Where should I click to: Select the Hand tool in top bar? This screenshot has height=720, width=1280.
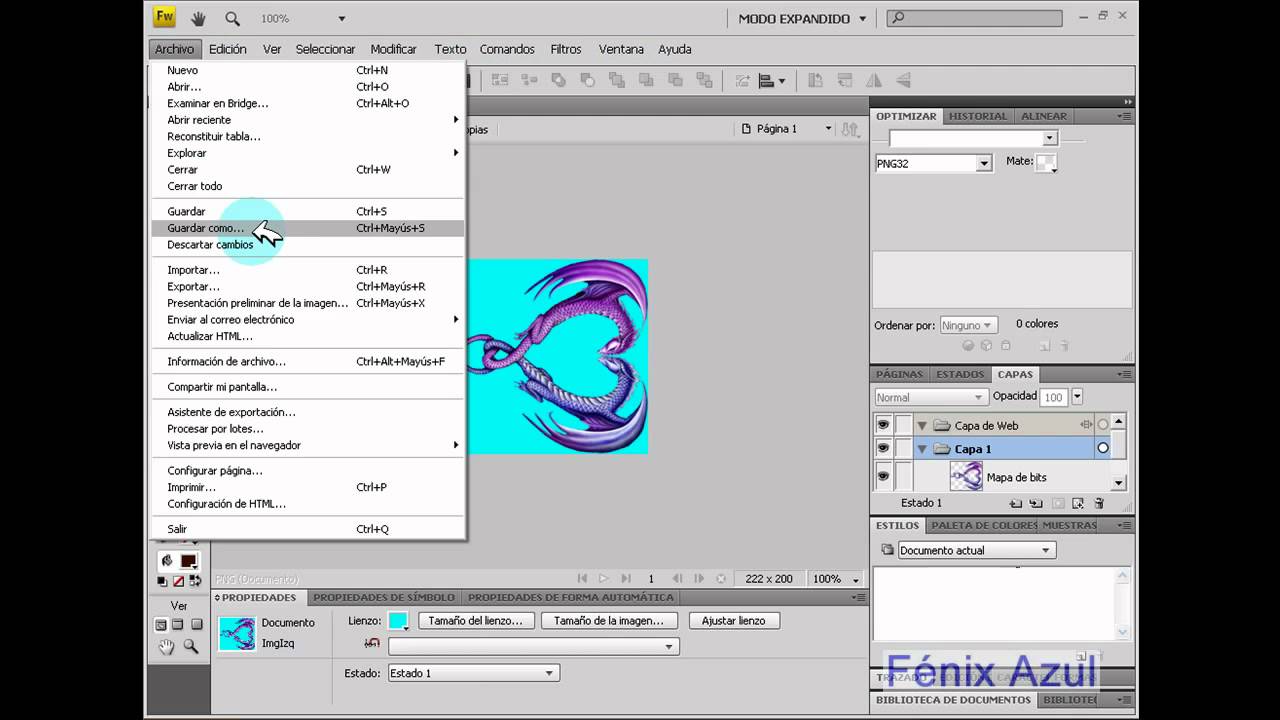198,18
